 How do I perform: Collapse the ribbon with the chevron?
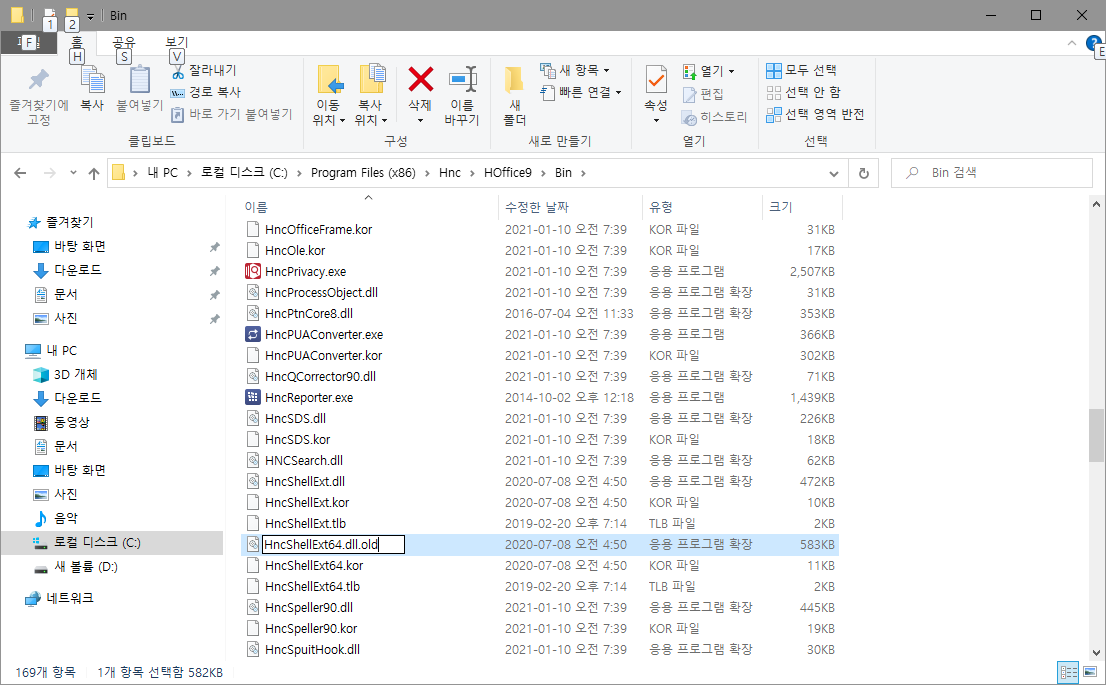[x=1071, y=44]
